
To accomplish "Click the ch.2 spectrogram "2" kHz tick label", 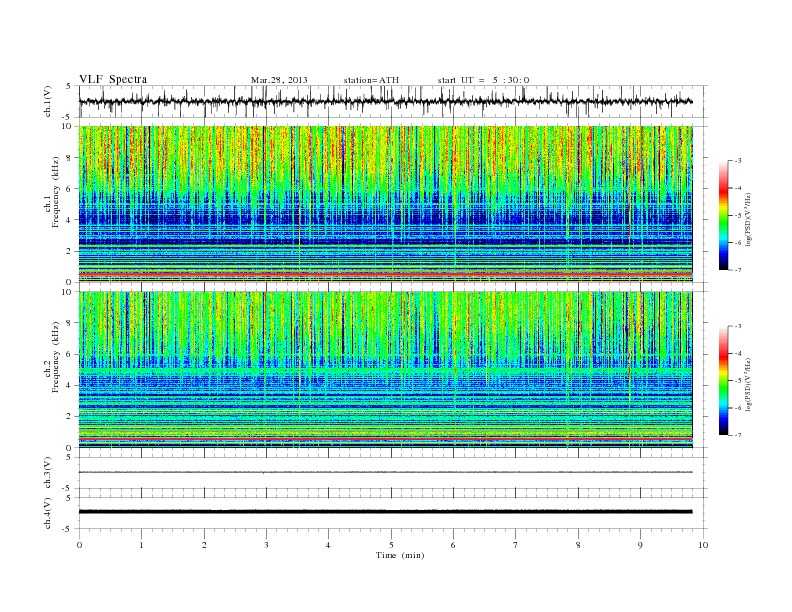I will click(x=70, y=417).
